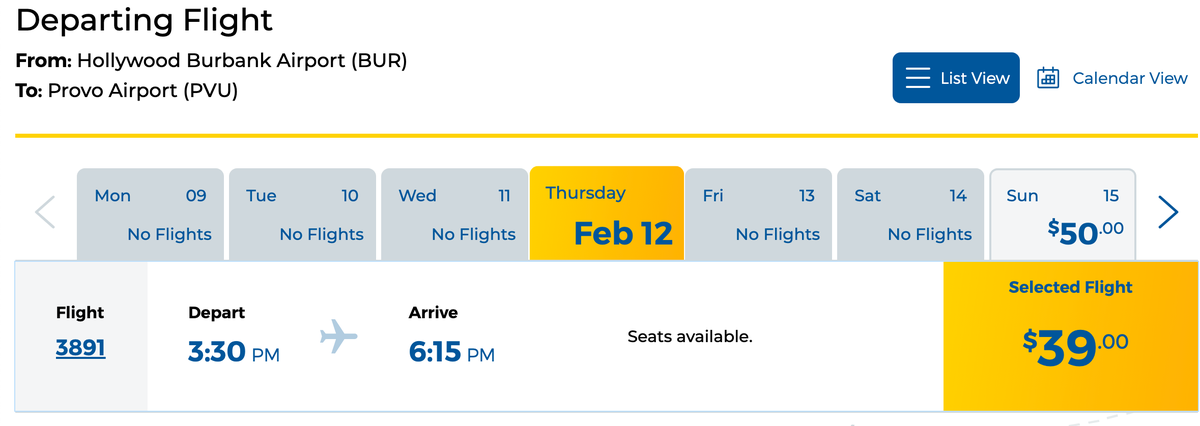Switch to List View
The width and height of the screenshot is (1200, 426).
point(956,78)
